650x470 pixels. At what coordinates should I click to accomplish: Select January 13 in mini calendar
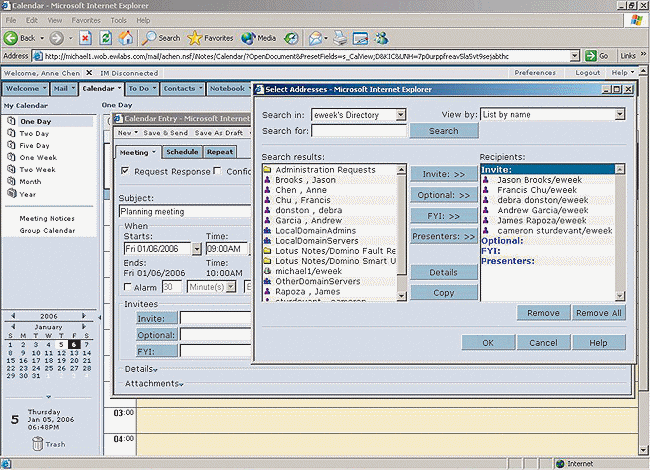tap(74, 353)
